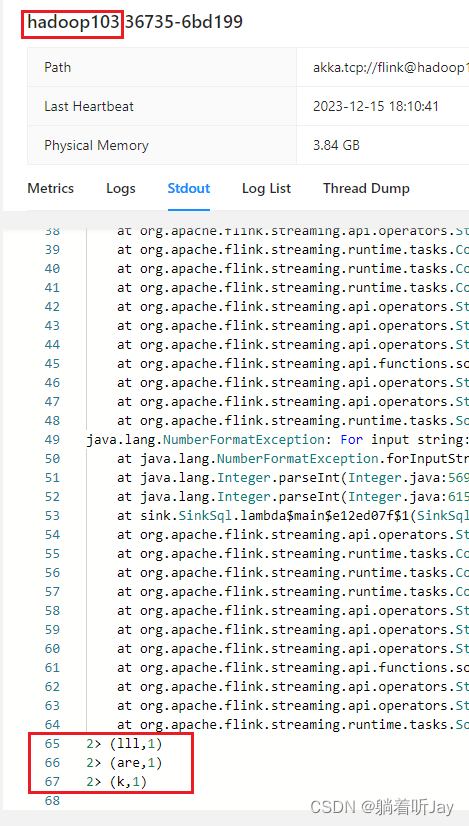Click the sink.SinkSql.lambda$main line 53
Viewport: 469px width, 826px height.
[293, 516]
